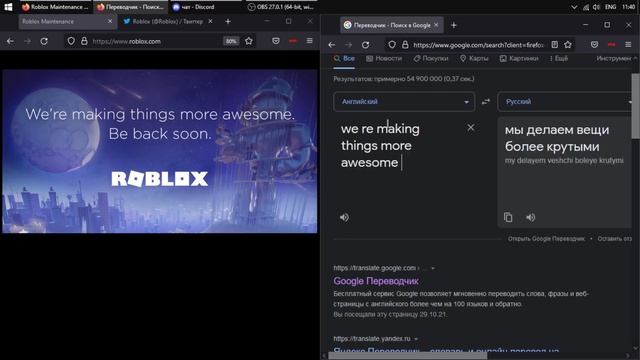
Task: Reload page in Roblox window
Action: coord(44,41)
